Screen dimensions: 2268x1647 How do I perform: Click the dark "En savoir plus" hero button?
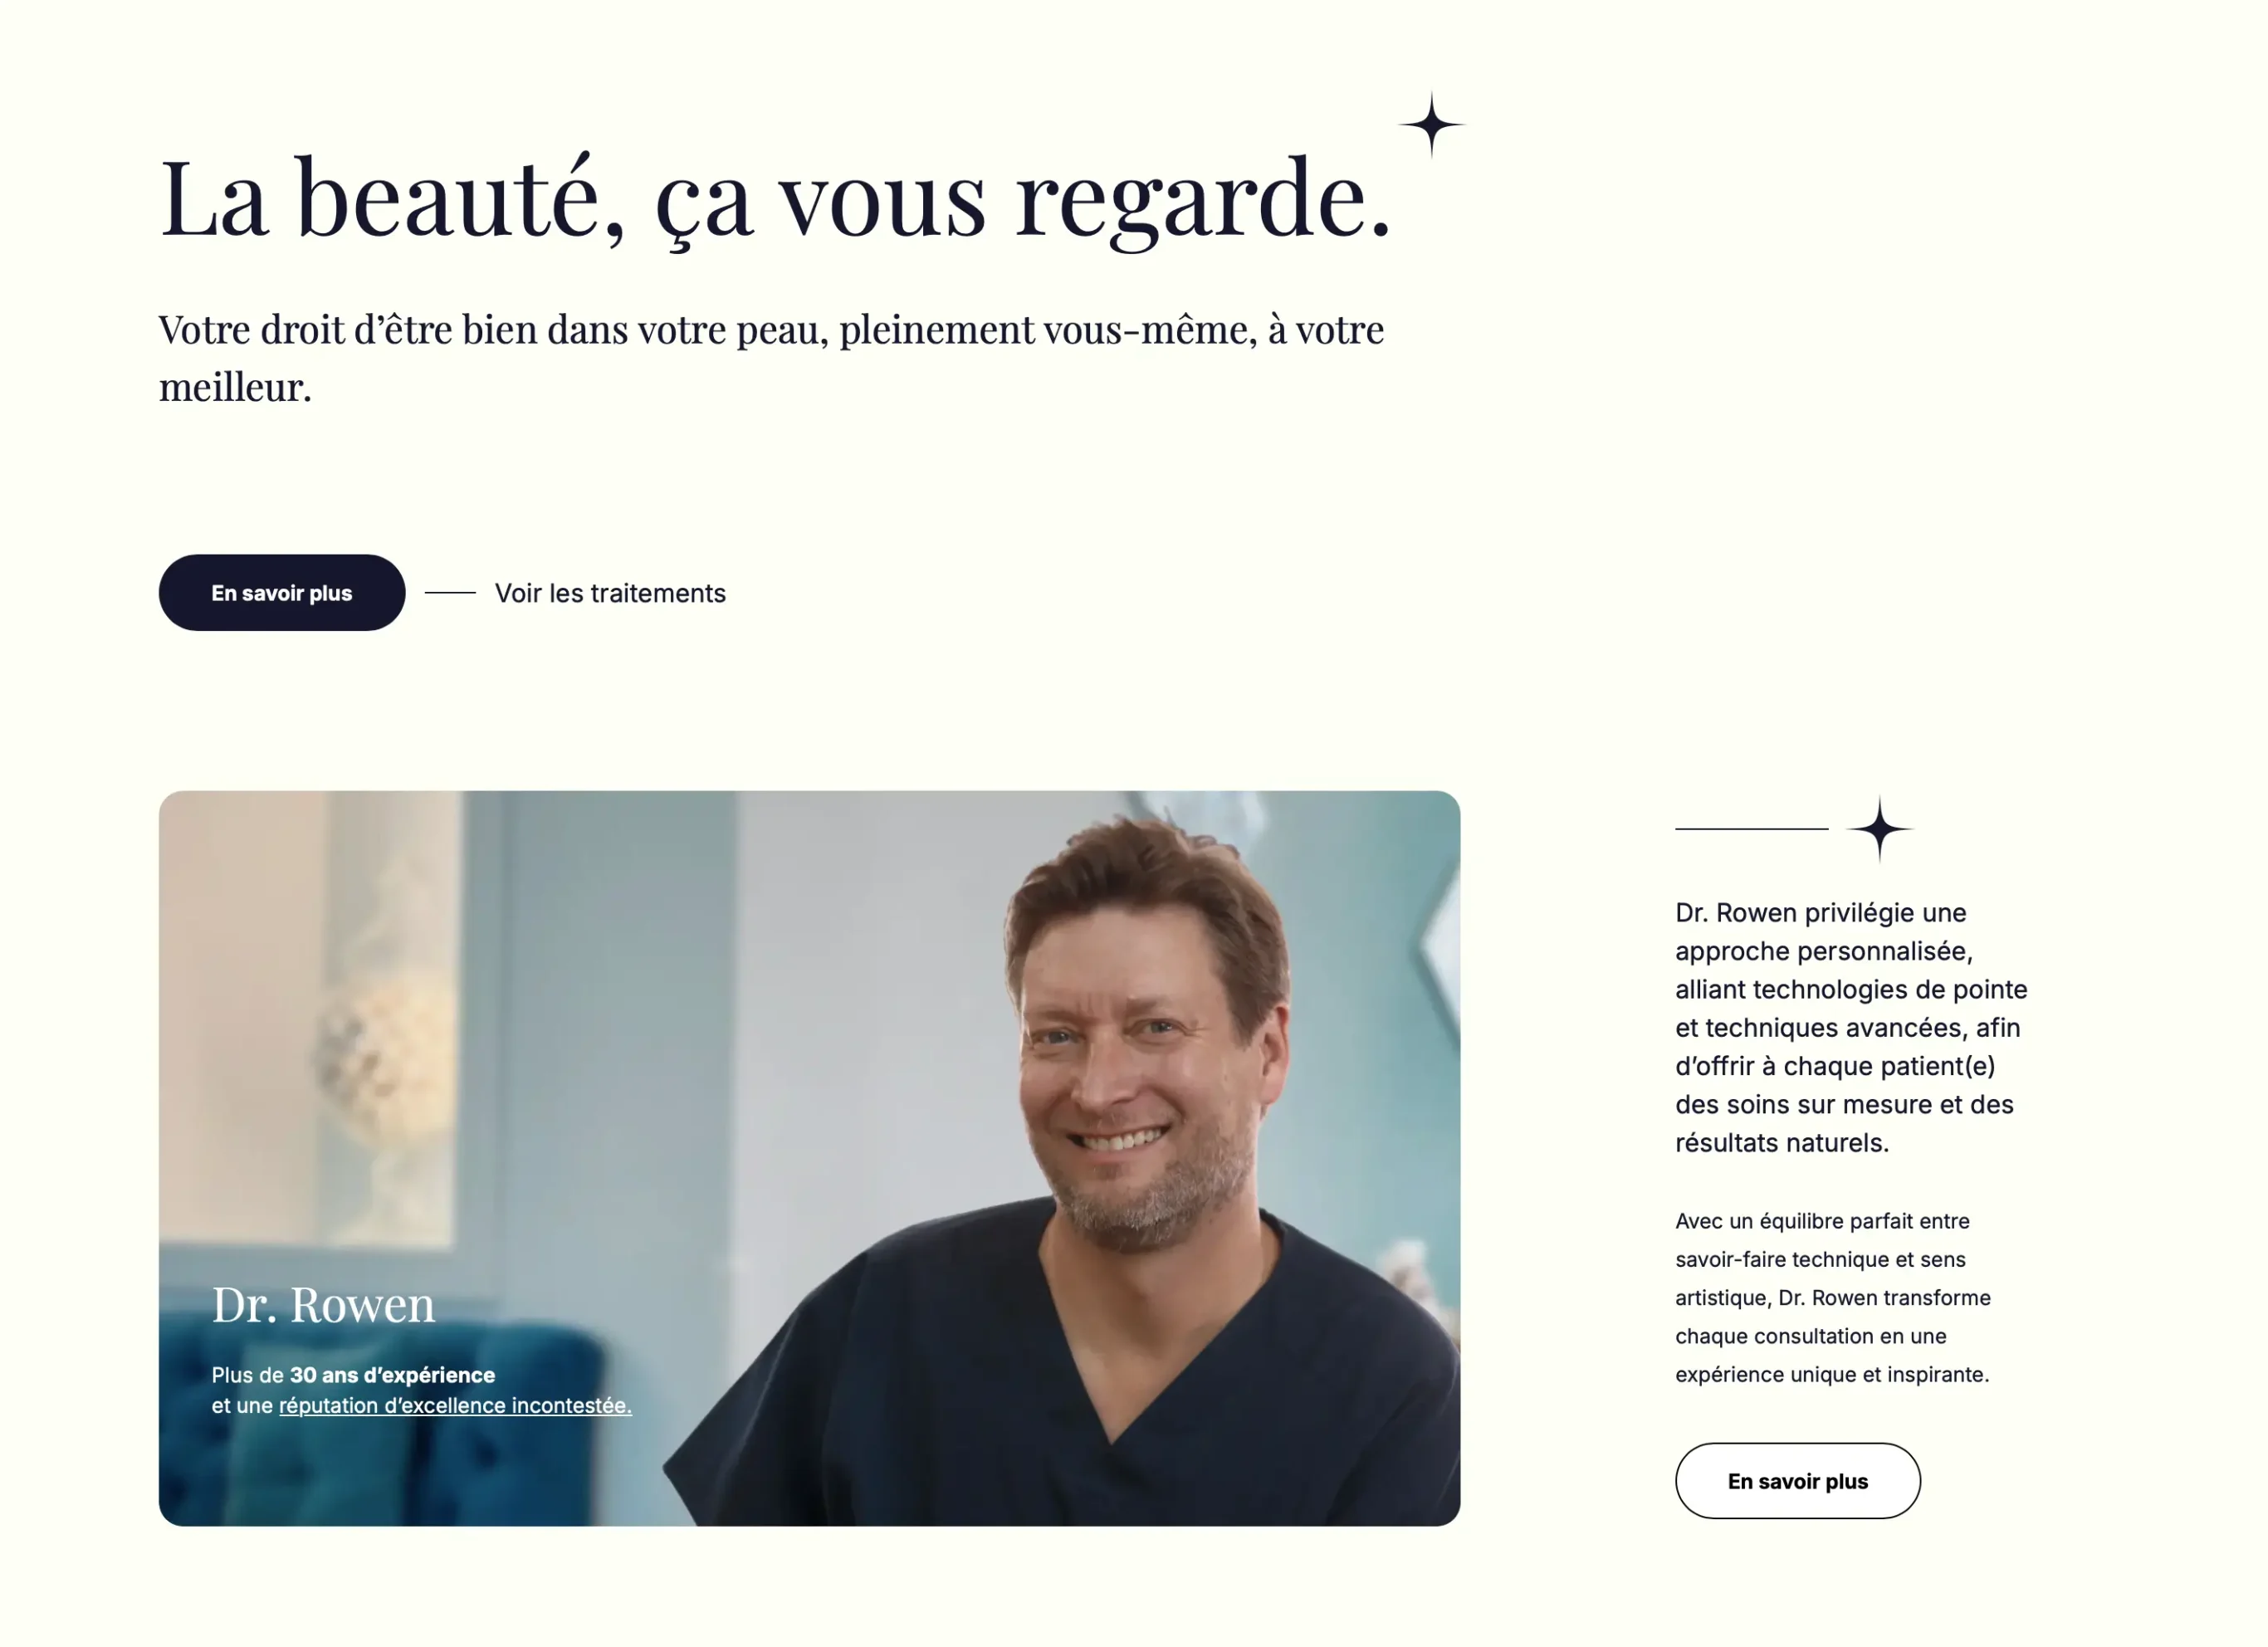pyautogui.click(x=282, y=593)
